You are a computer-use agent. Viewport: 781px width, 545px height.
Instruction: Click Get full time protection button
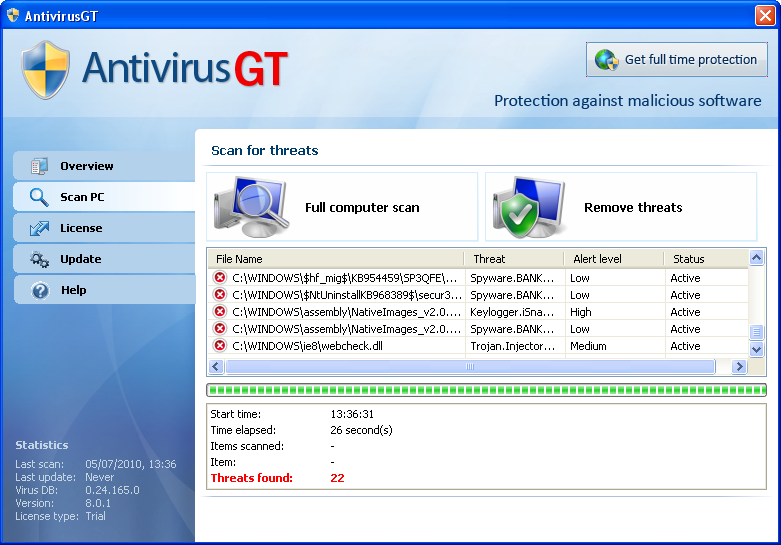coord(677,60)
